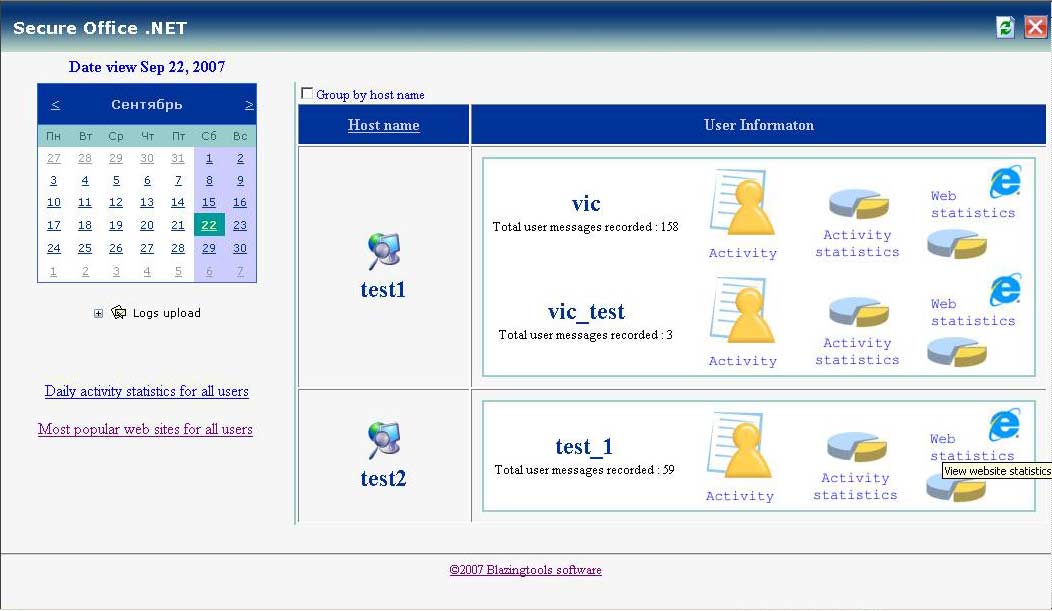Sort by Host name column header
Viewport: 1052px width, 611px height.
coord(383,125)
